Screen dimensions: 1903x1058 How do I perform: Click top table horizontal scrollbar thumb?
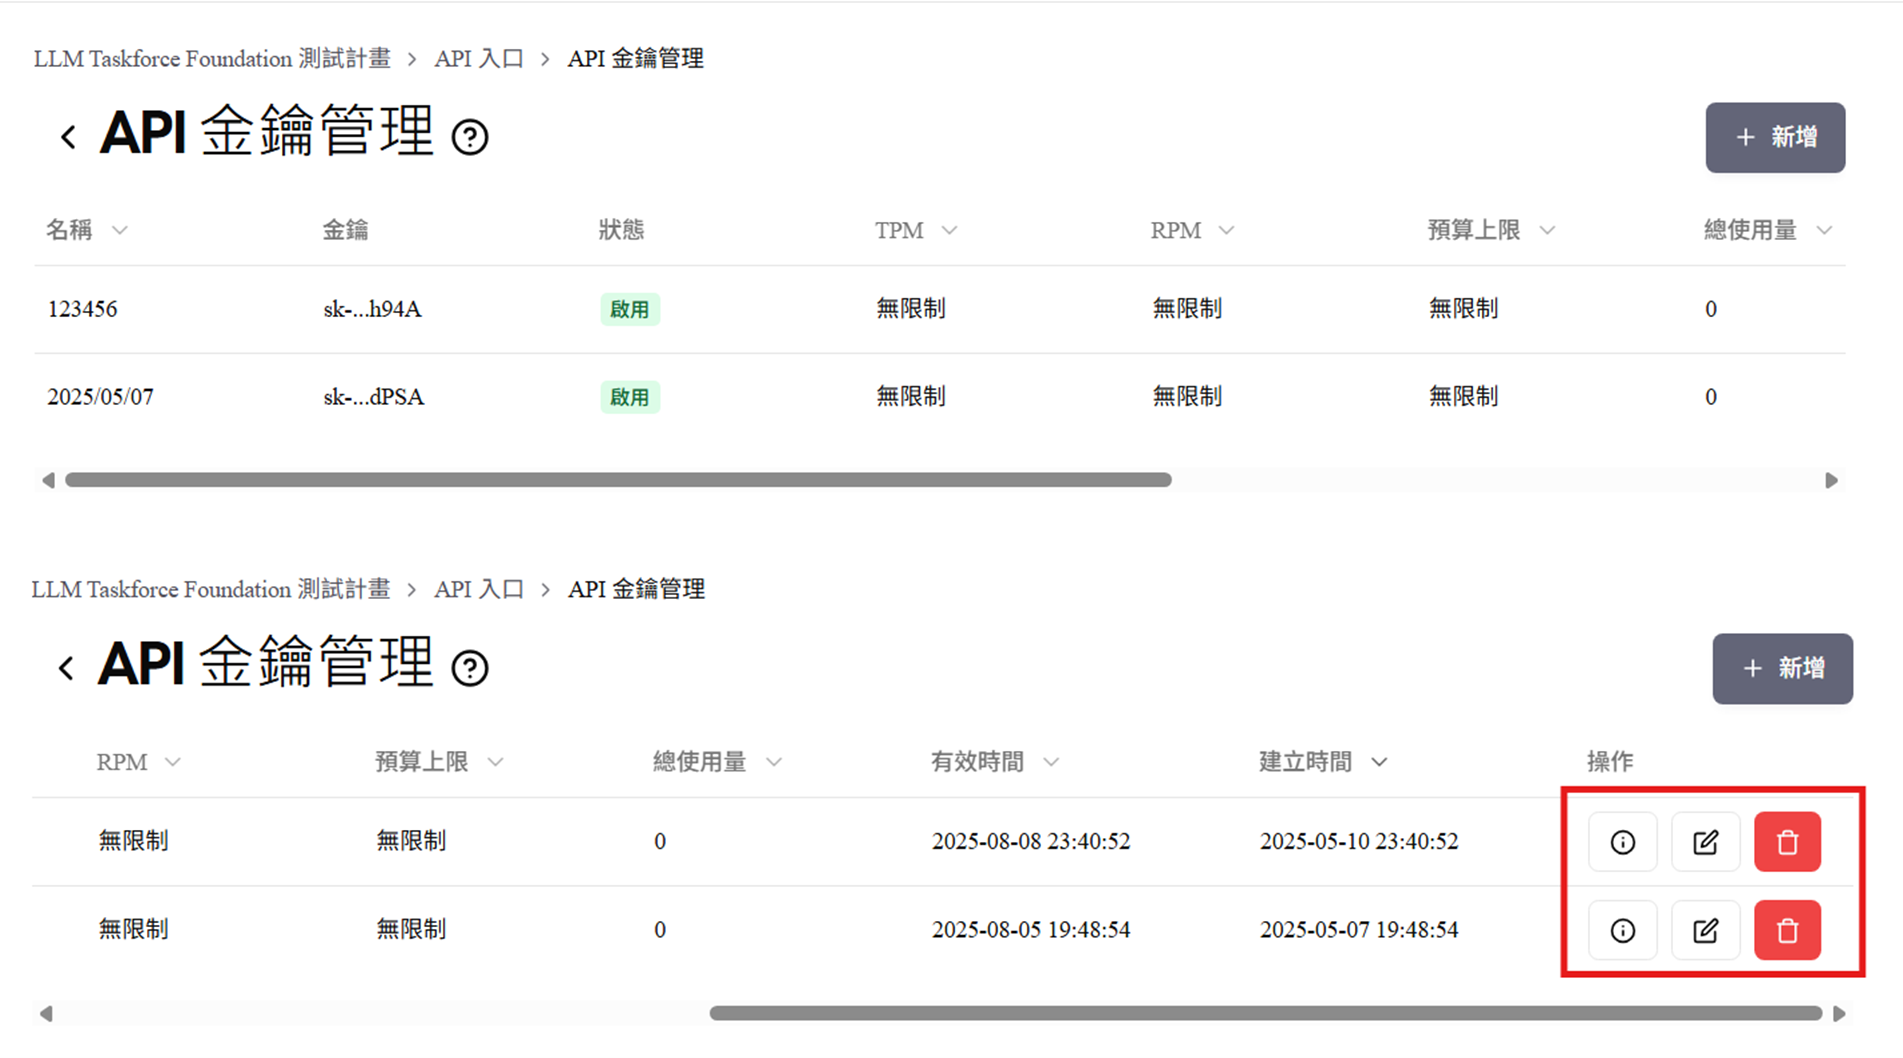point(618,480)
